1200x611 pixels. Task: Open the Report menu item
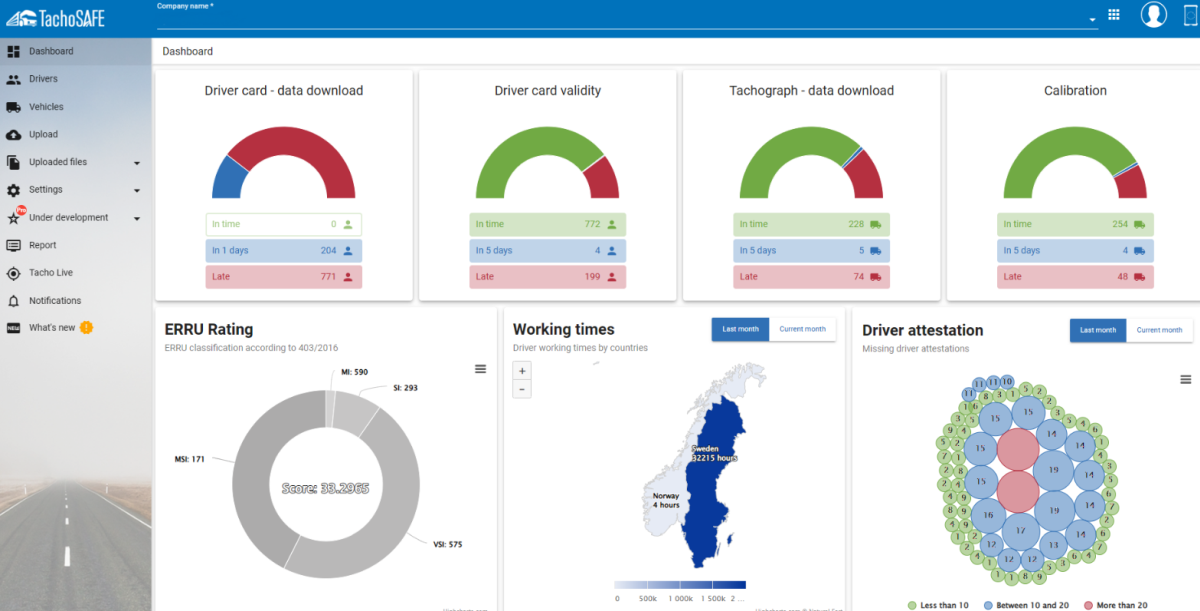coord(42,245)
